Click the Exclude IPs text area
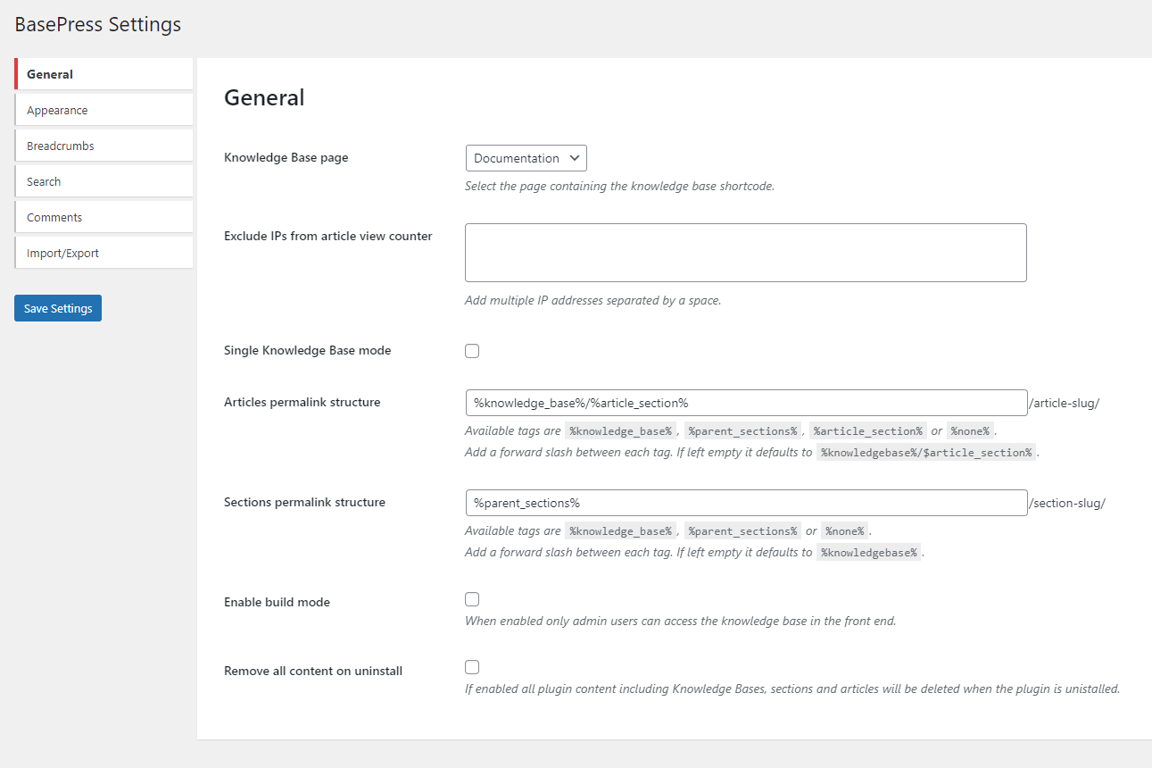 pos(745,252)
